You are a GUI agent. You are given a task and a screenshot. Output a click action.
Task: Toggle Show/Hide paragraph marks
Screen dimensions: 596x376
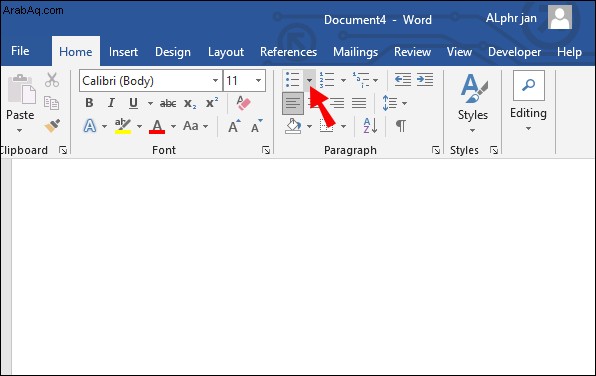click(x=401, y=126)
